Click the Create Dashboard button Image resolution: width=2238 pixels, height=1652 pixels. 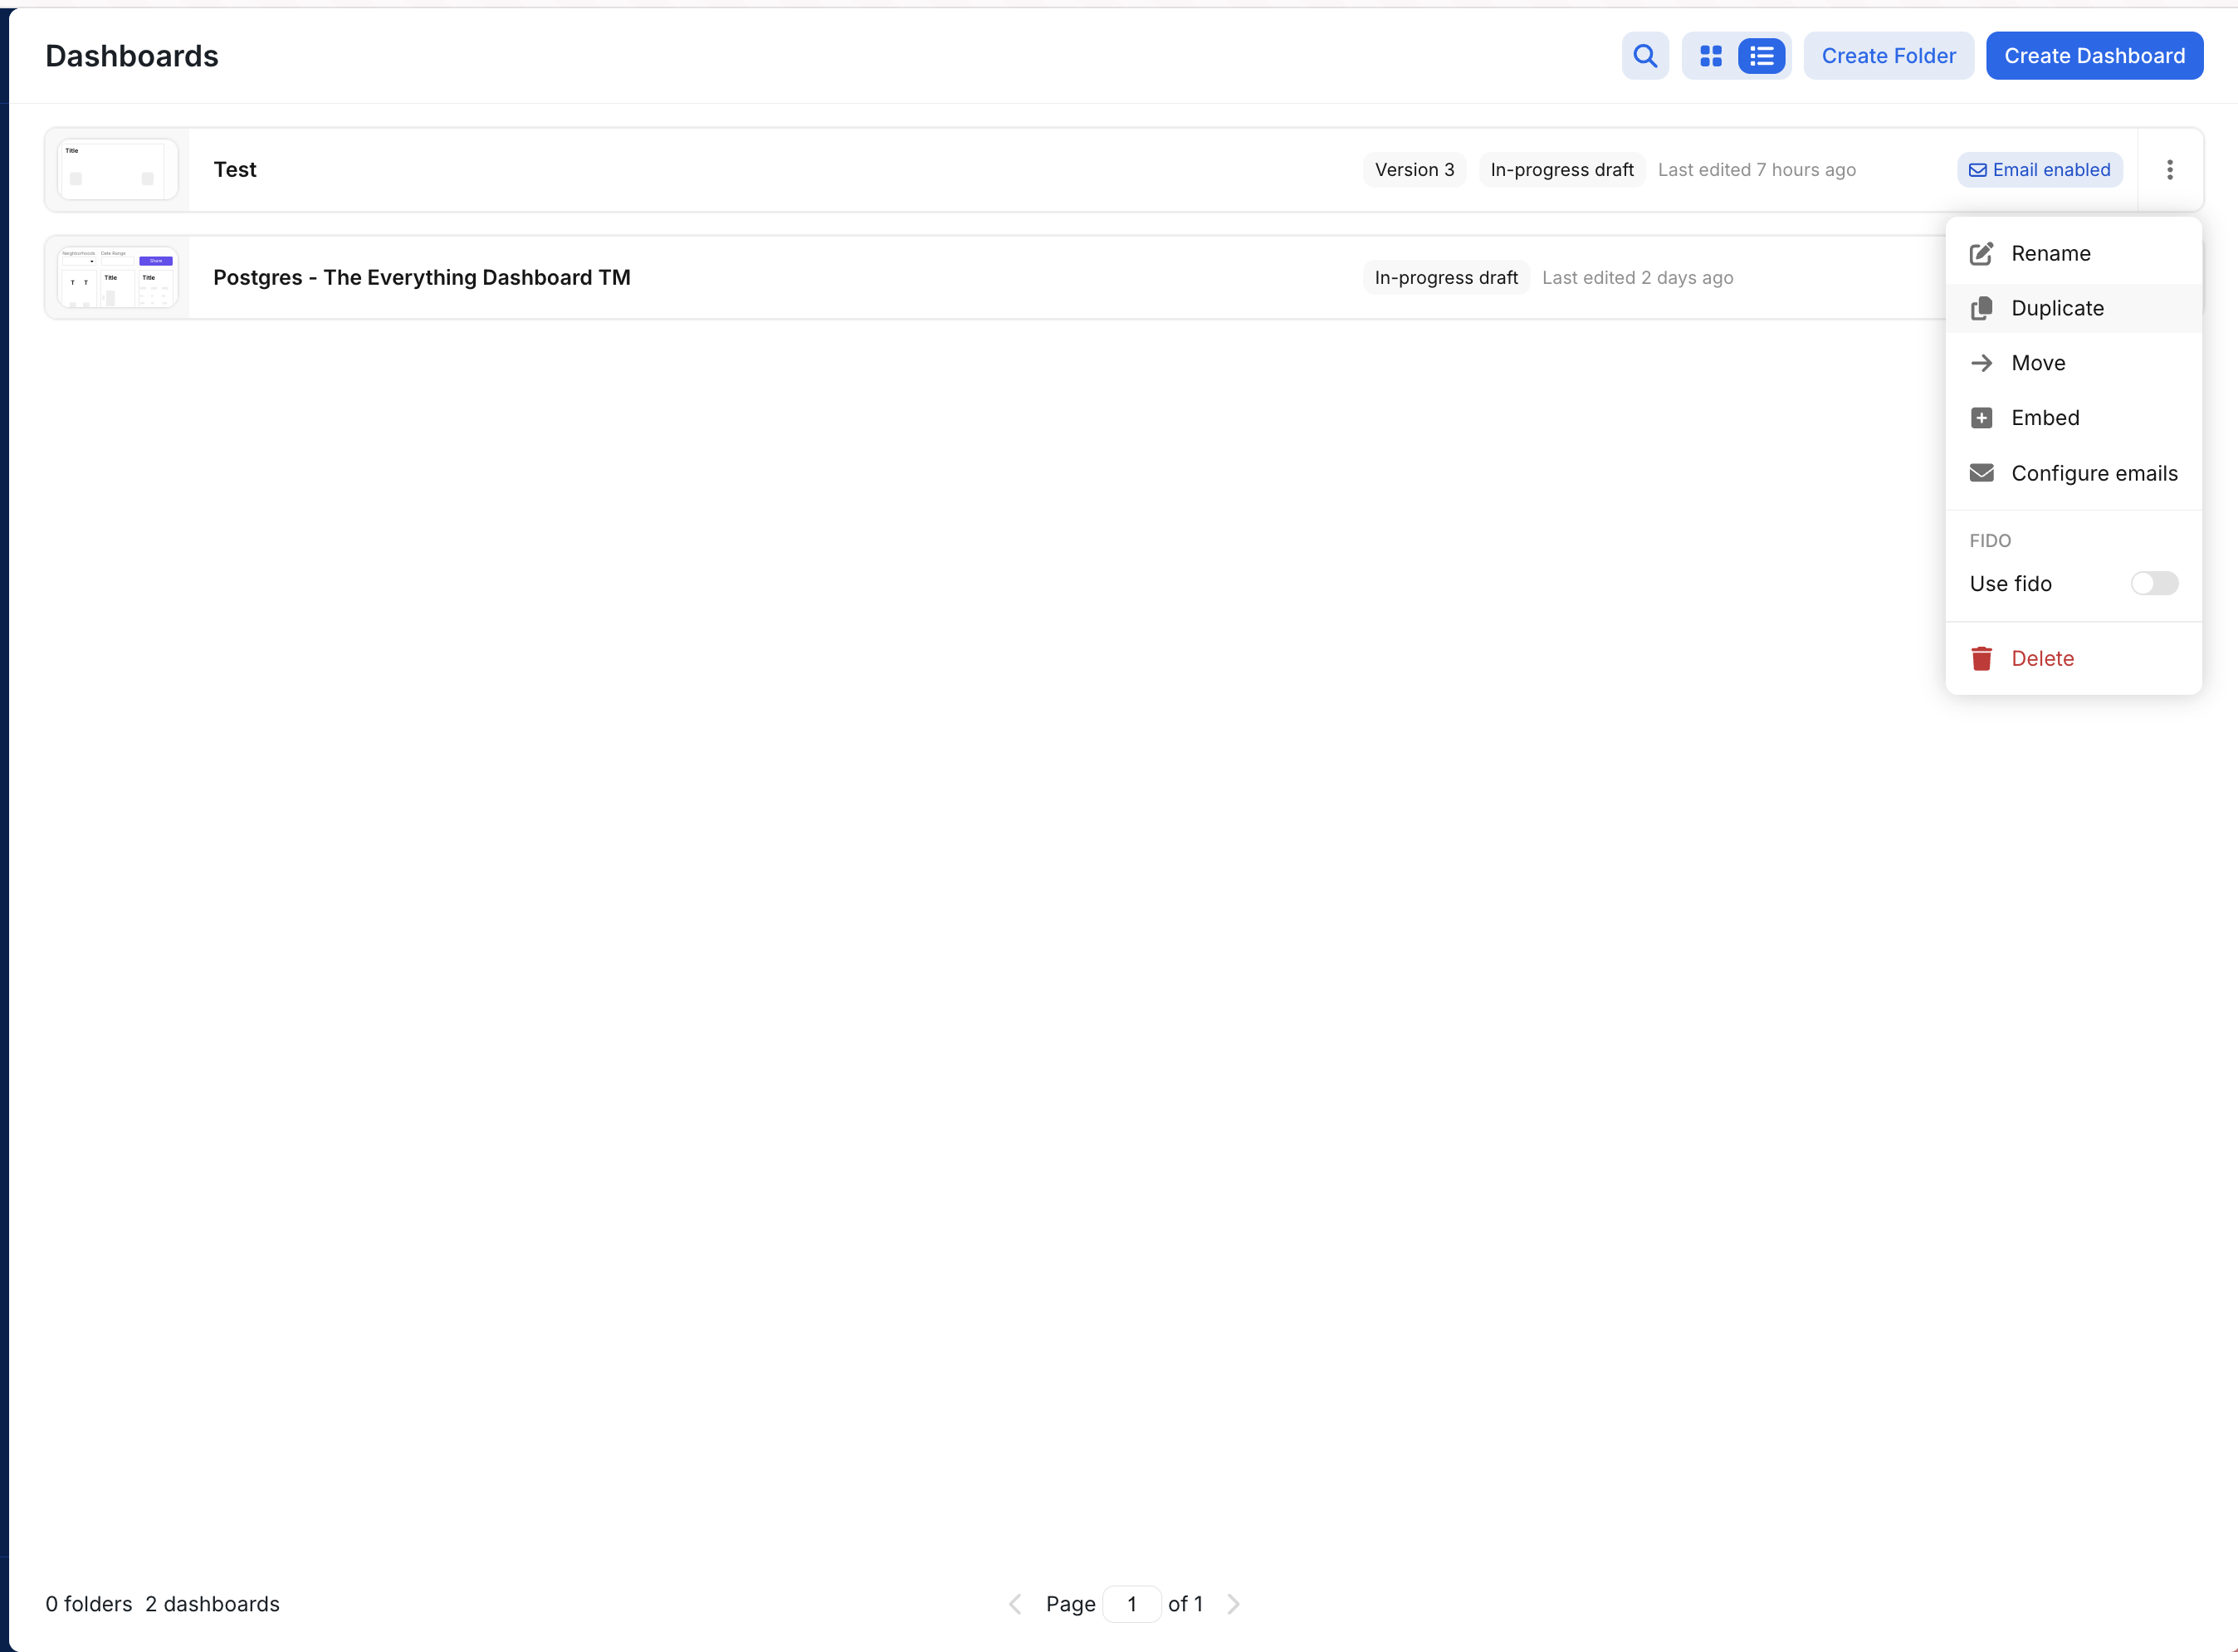(2094, 55)
